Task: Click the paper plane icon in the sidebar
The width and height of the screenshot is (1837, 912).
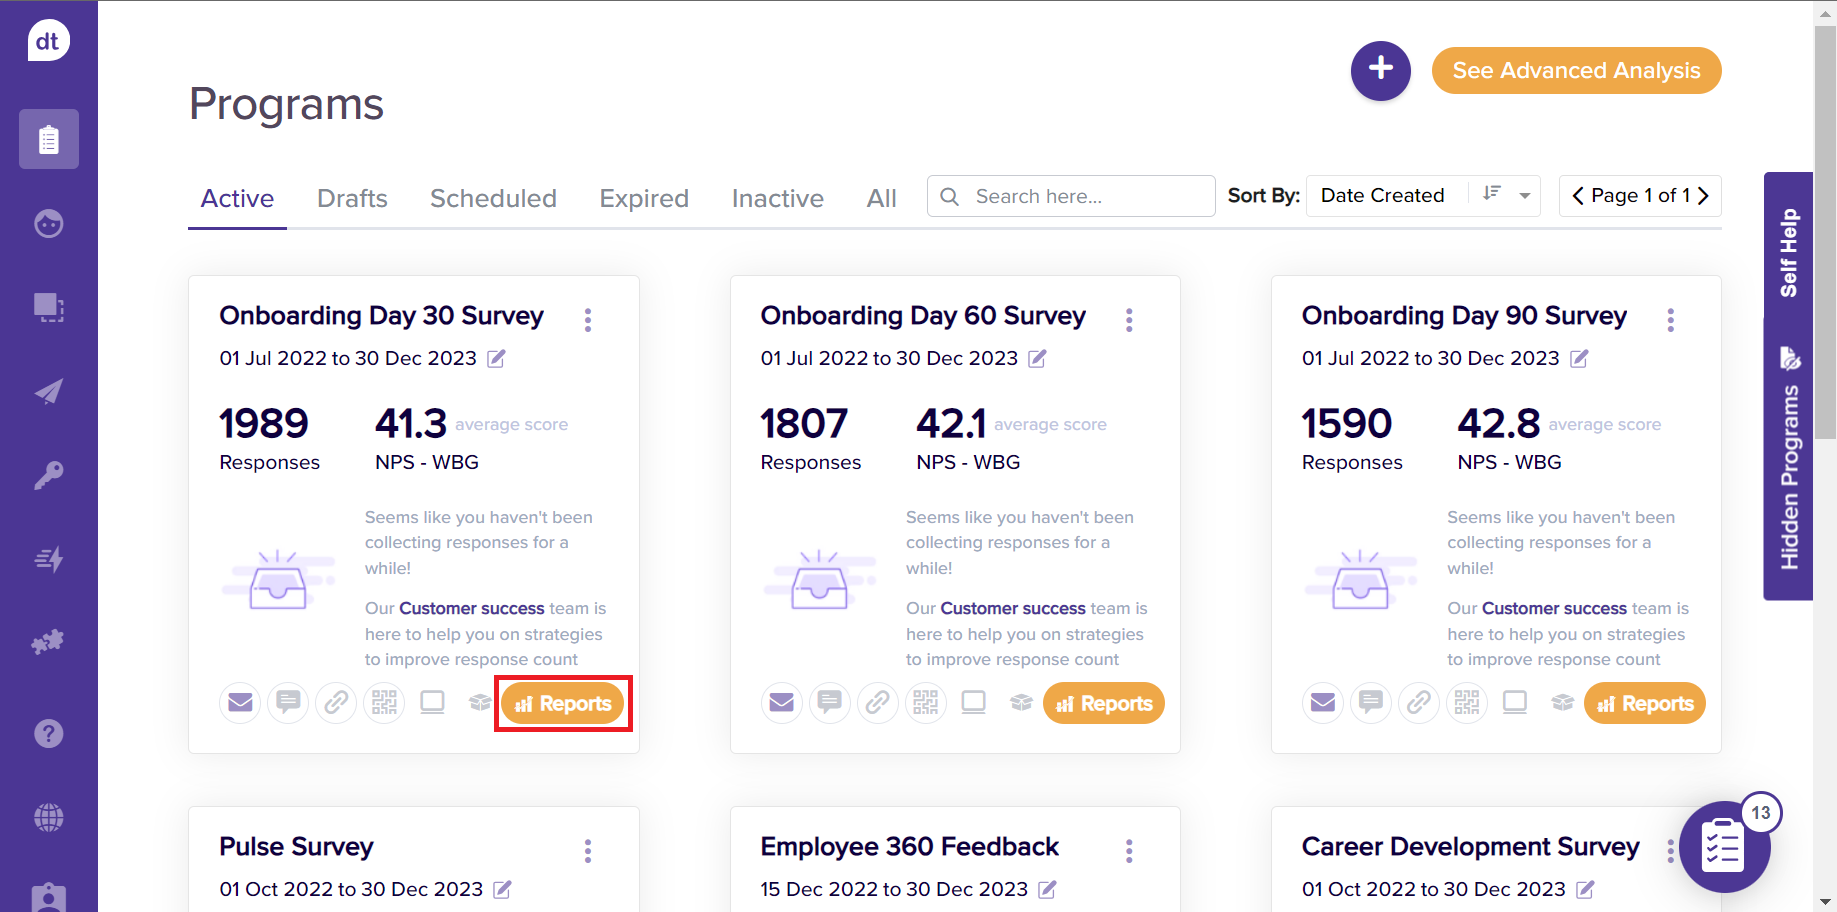Action: (48, 392)
